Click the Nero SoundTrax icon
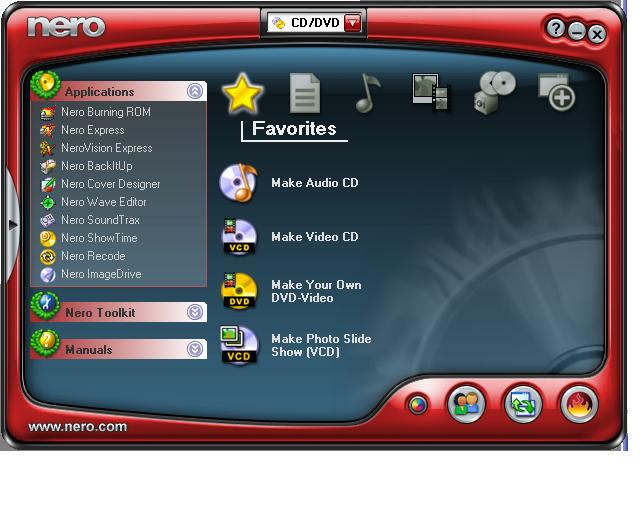This screenshot has width=640, height=512. [48, 220]
